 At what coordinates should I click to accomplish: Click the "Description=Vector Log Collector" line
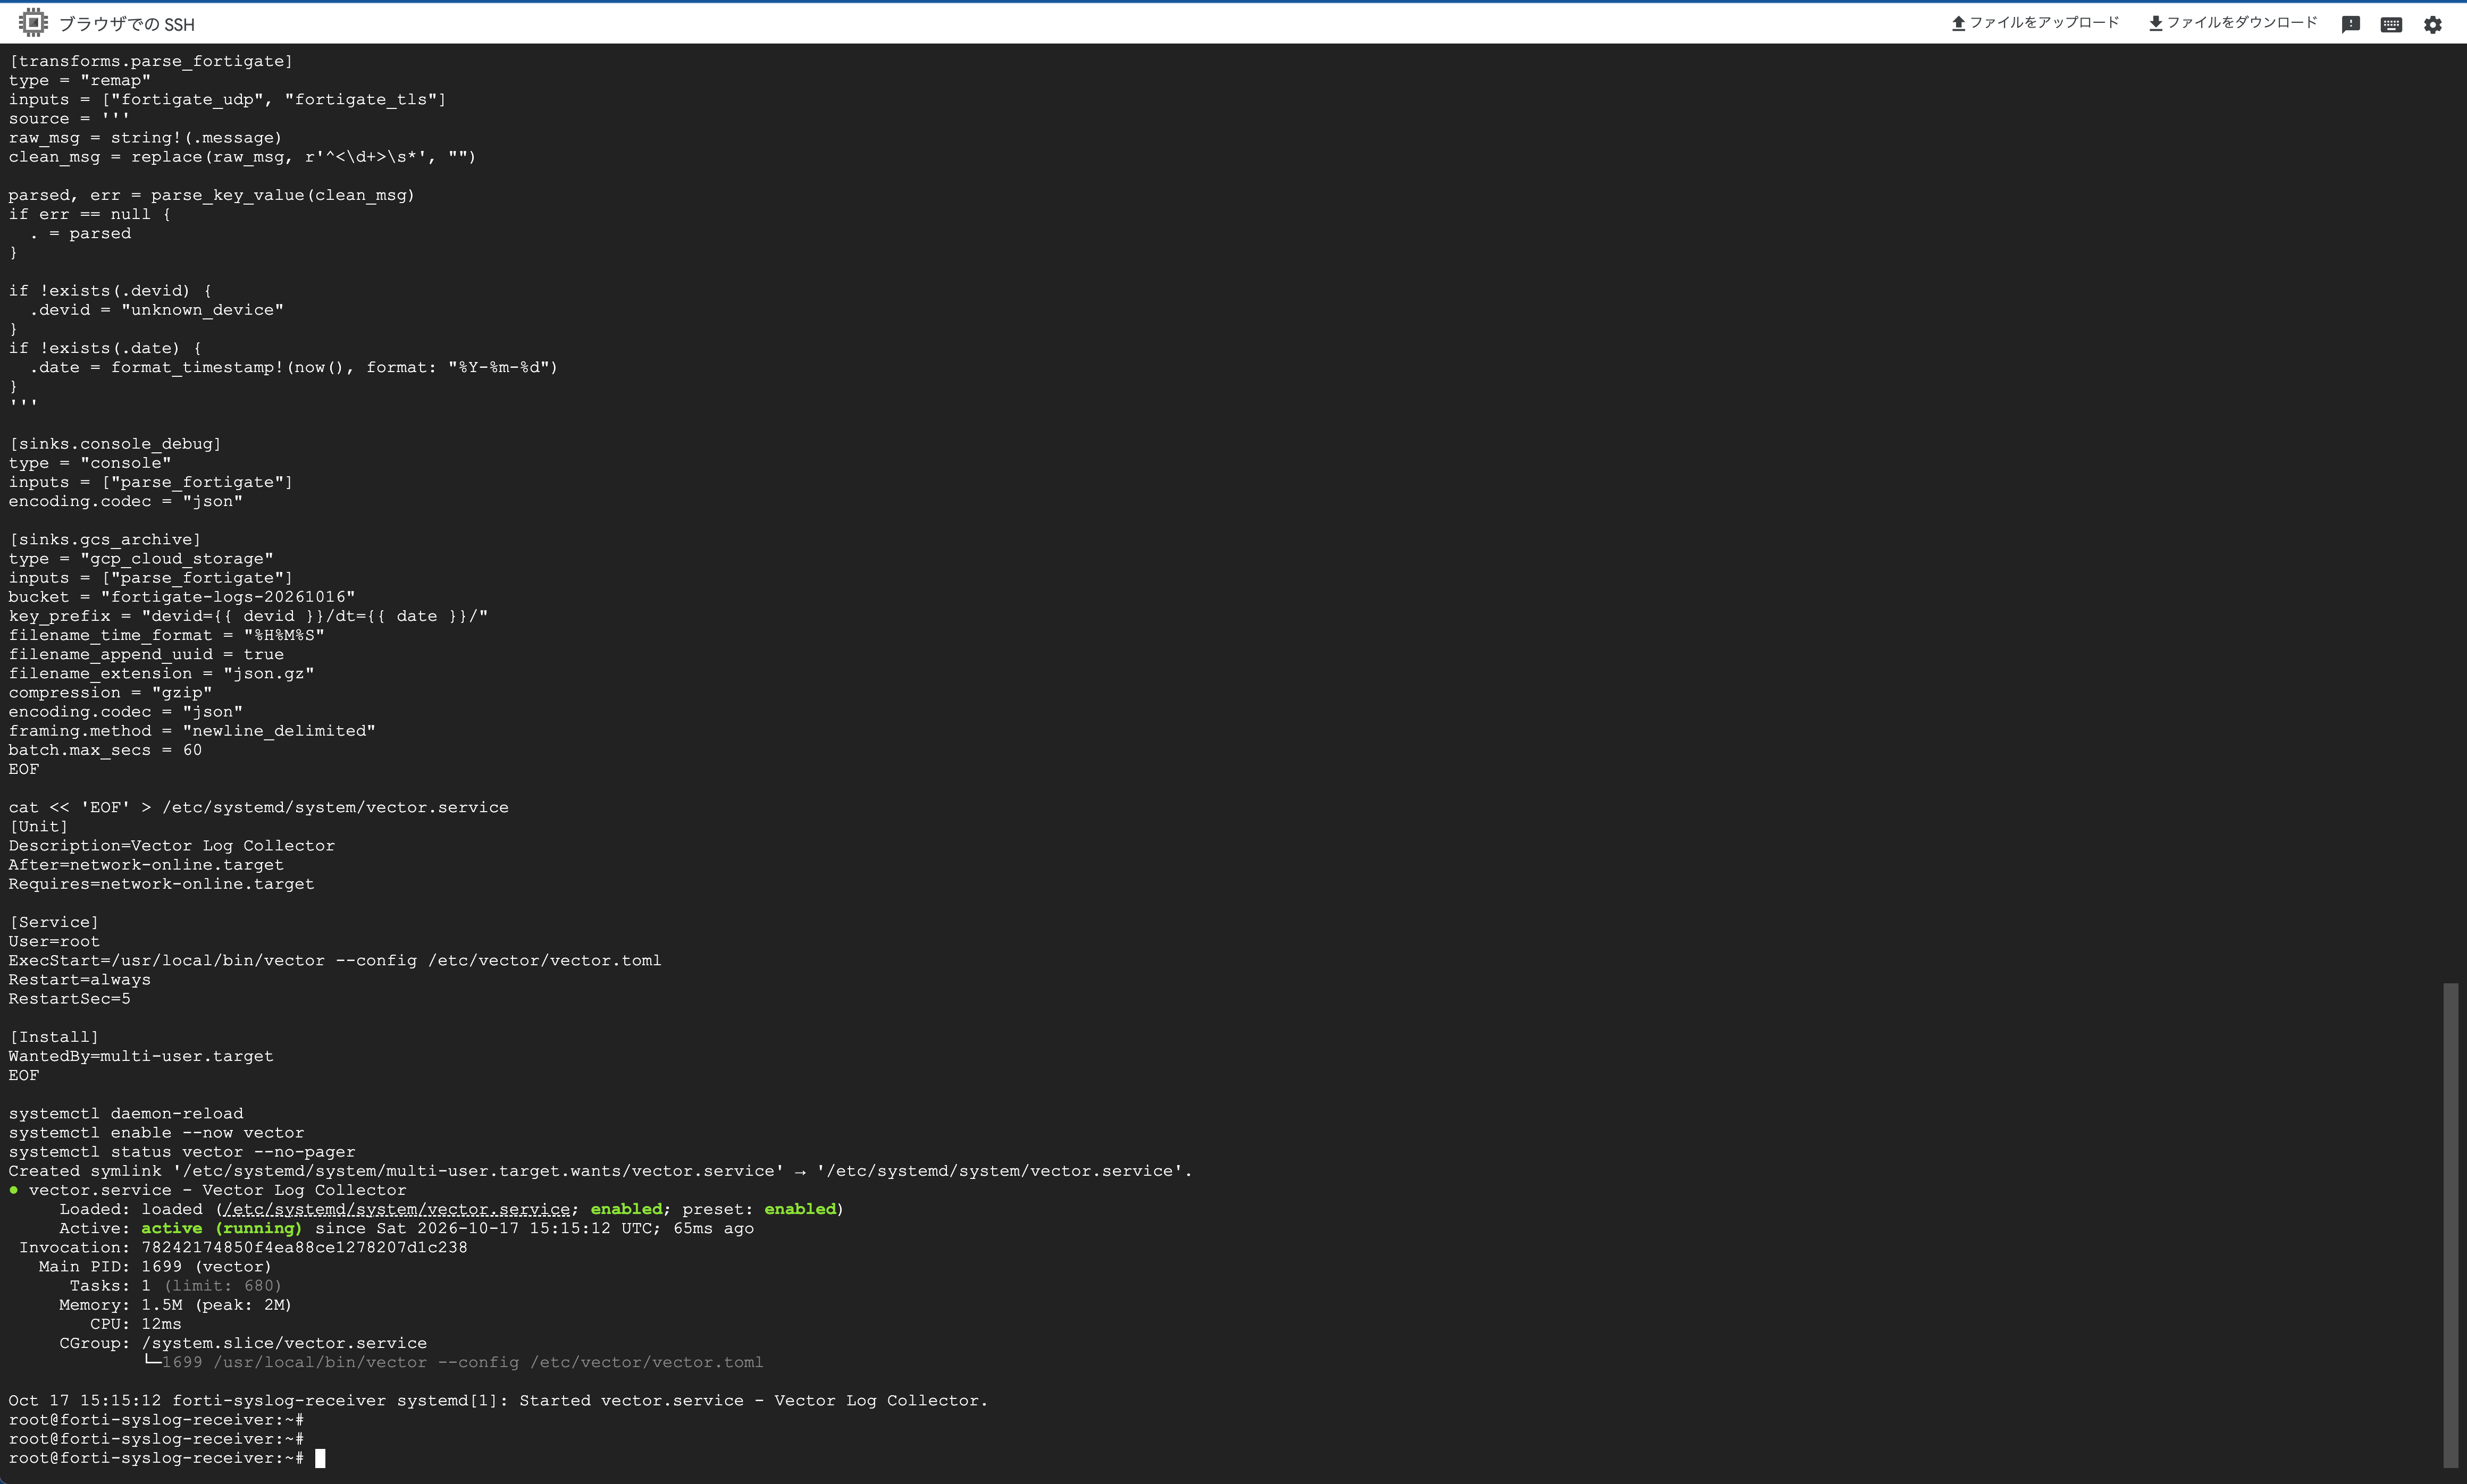(x=172, y=845)
